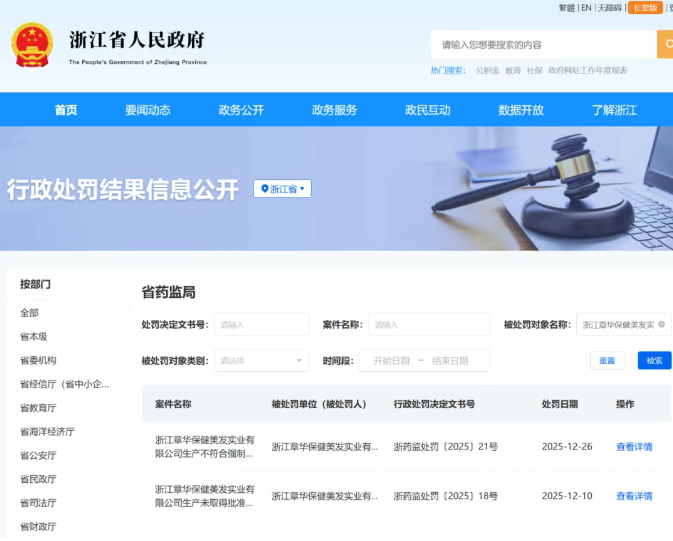The width and height of the screenshot is (673, 541).
Task: Click document number 浙药监处罚〔2025〕21号
Action: 446,447
